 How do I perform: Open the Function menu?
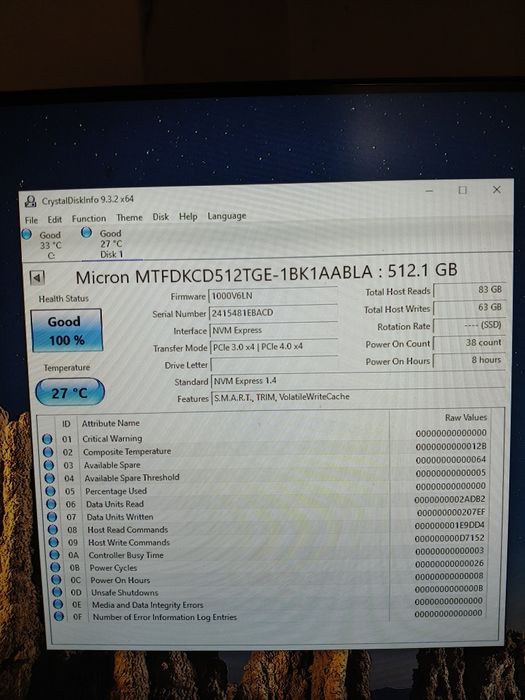pos(89,218)
